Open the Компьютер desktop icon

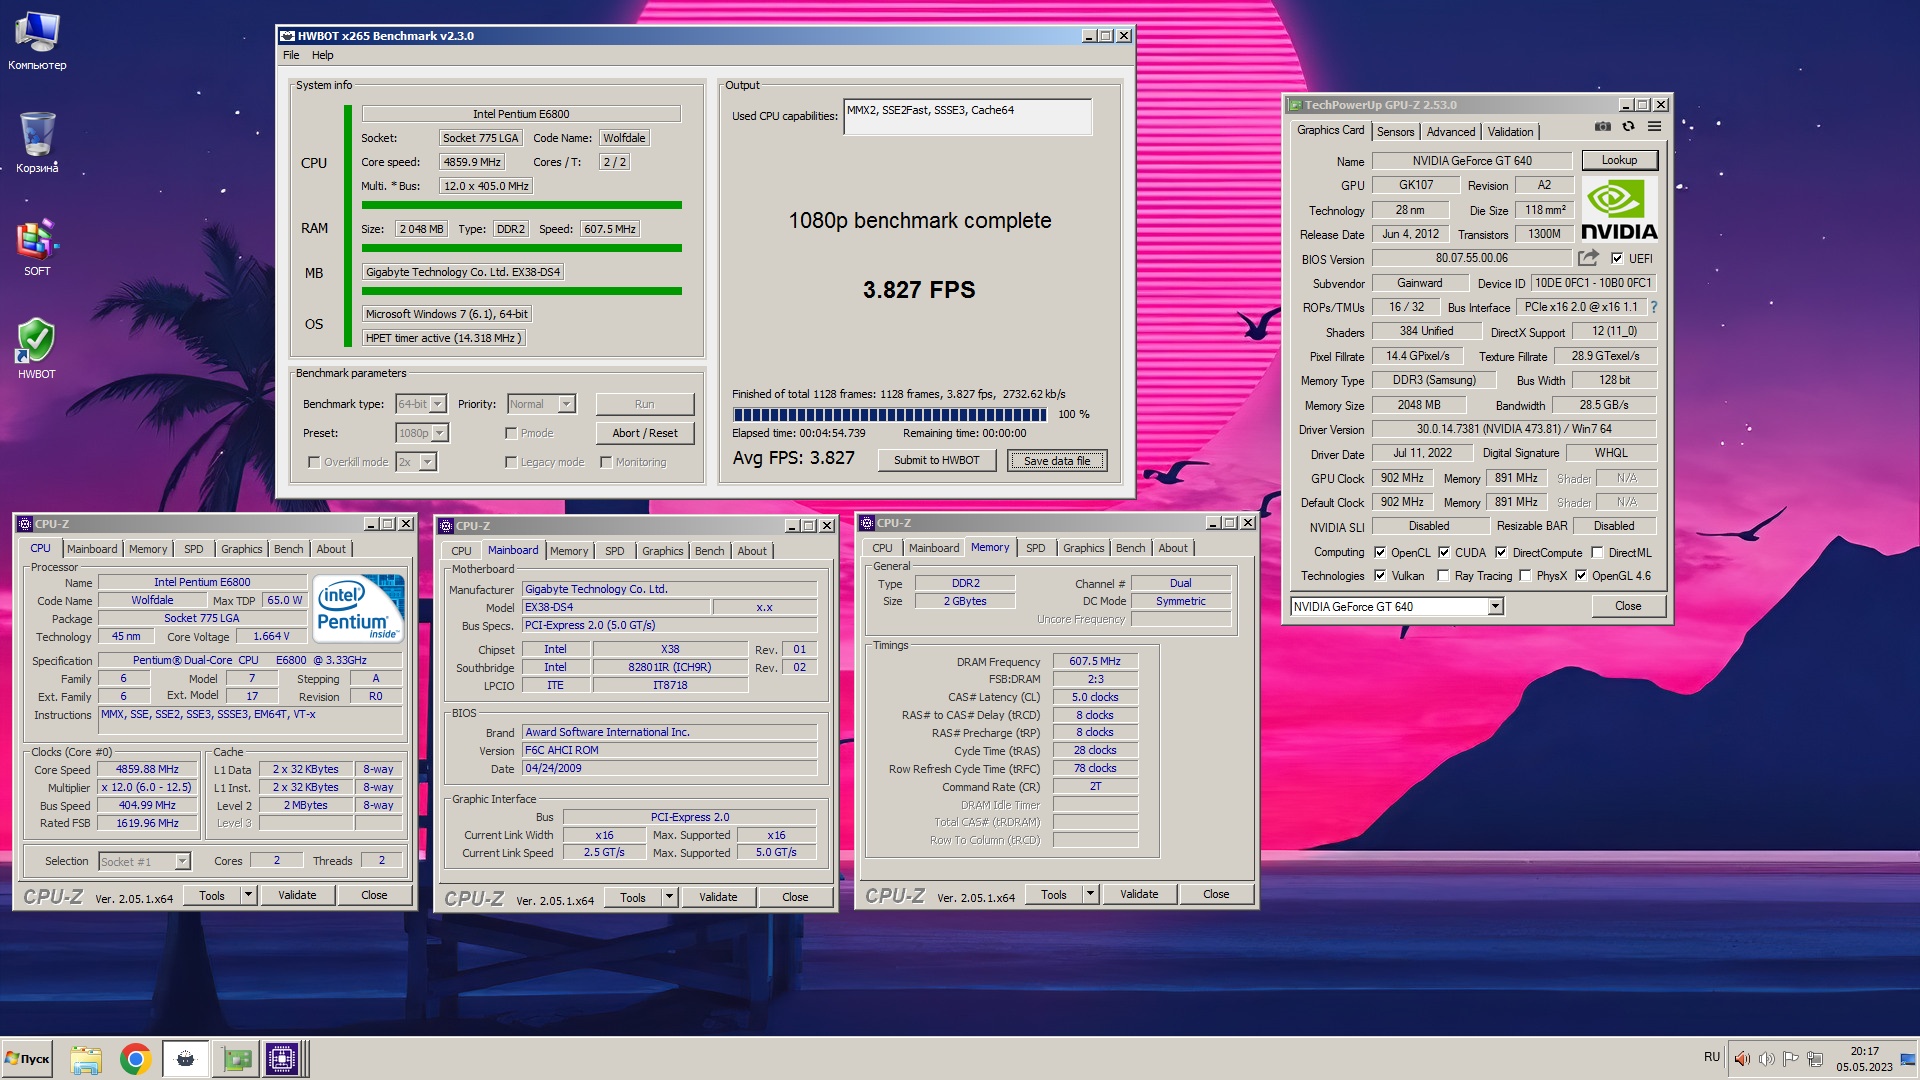[37, 41]
